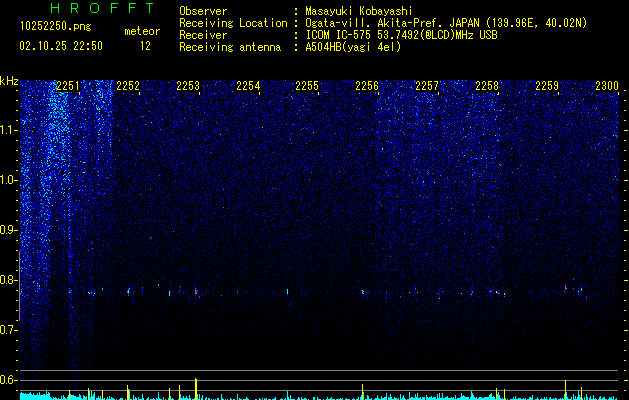Screen dimensions: 629x400
Task: Click the red meteor echo after 2259
Action: [x=566, y=287]
